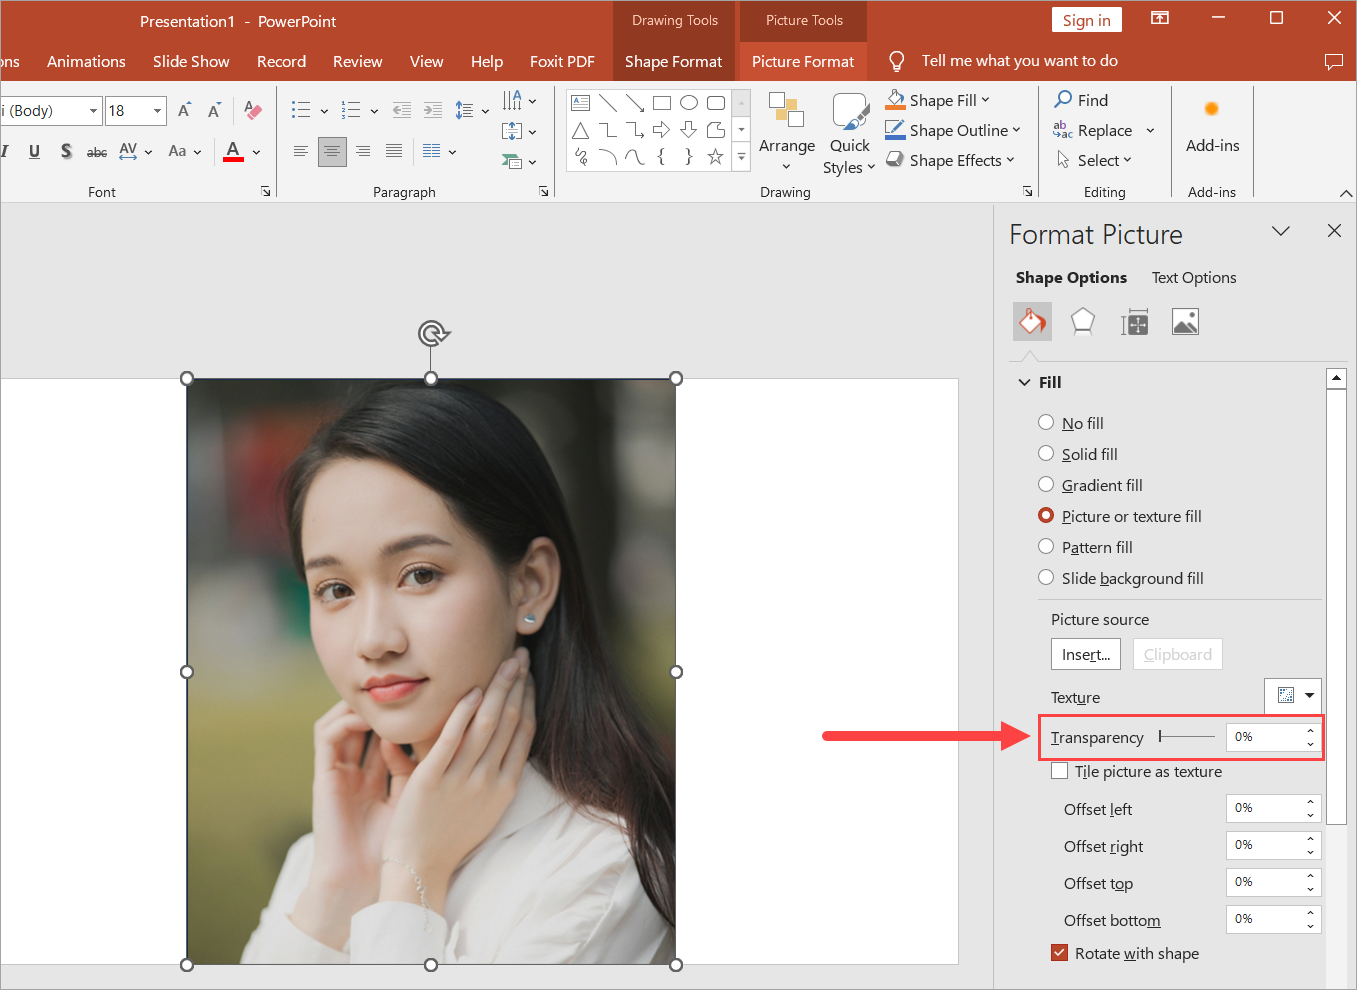Click the Insert button under Picture source
The image size is (1357, 990).
pos(1085,654)
